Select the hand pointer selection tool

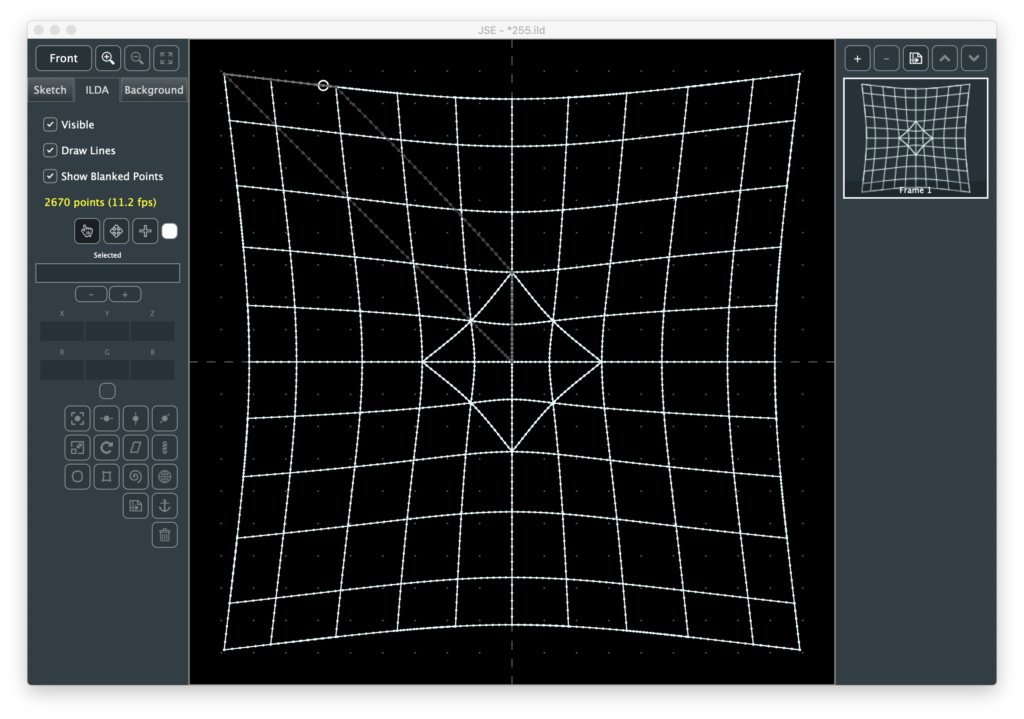pyautogui.click(x=87, y=231)
